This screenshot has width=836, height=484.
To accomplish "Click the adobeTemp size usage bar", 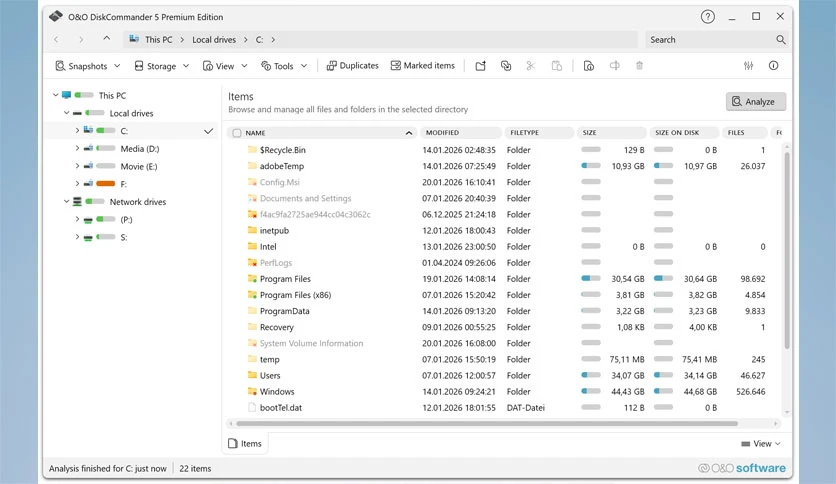I will tap(591, 166).
